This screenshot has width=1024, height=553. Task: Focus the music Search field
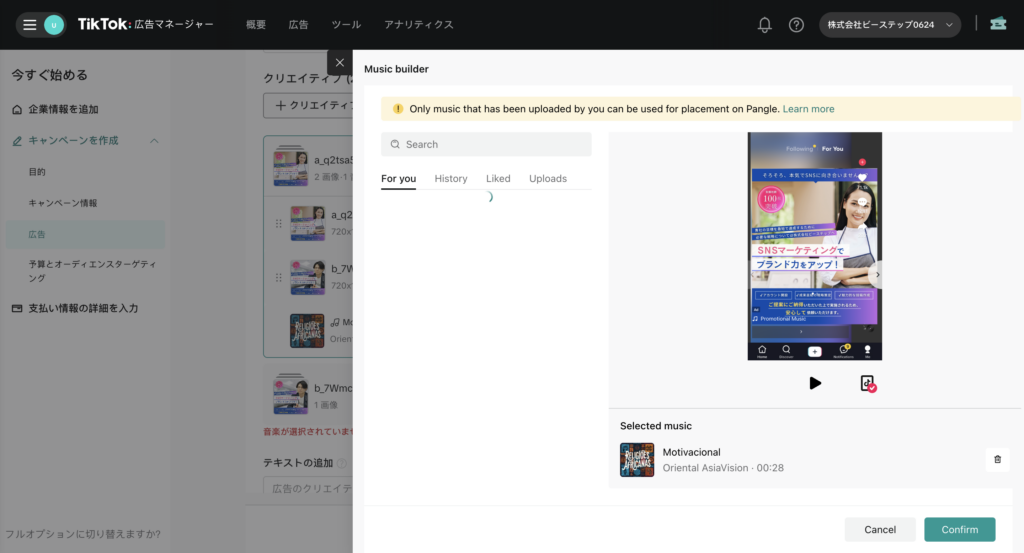[x=486, y=144]
